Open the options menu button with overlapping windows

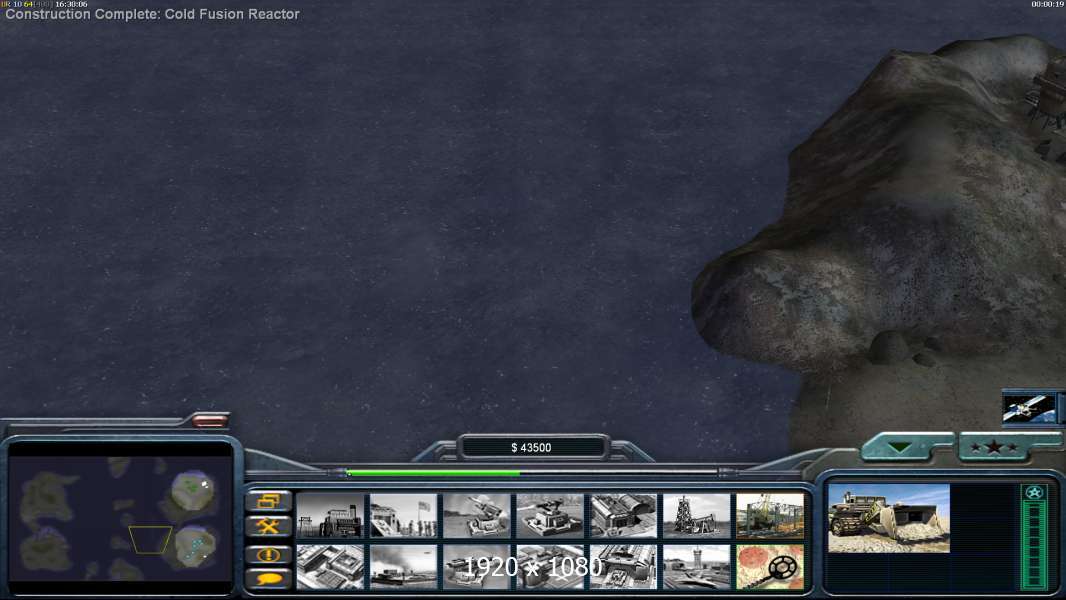269,501
